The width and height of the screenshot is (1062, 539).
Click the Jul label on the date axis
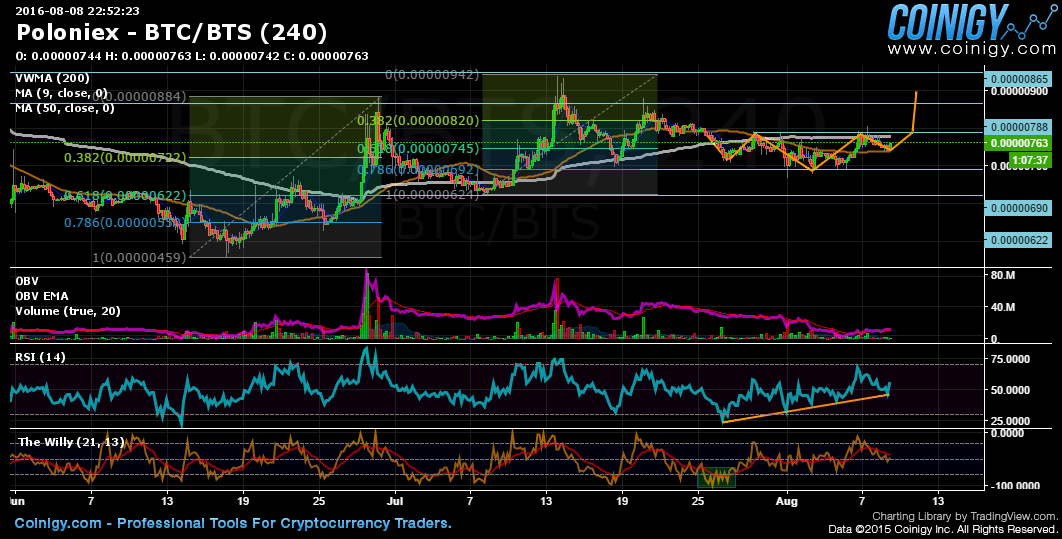396,502
